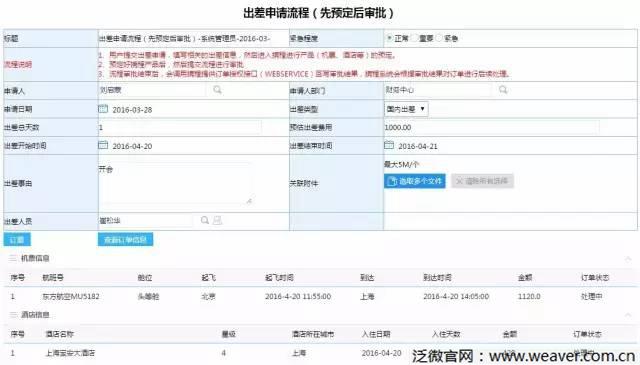Click the red 流程说明 label
640x365 pixels.
(18, 65)
